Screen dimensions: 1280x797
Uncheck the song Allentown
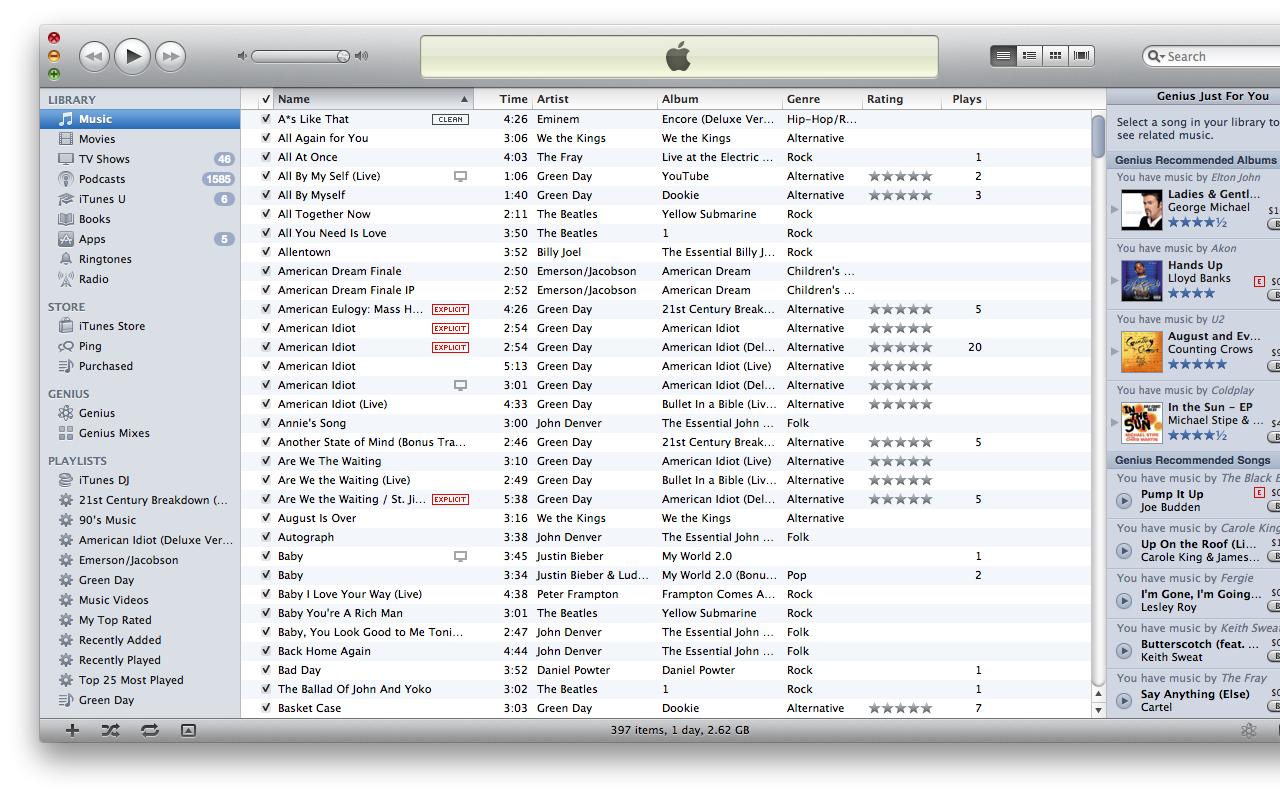pyautogui.click(x=266, y=252)
